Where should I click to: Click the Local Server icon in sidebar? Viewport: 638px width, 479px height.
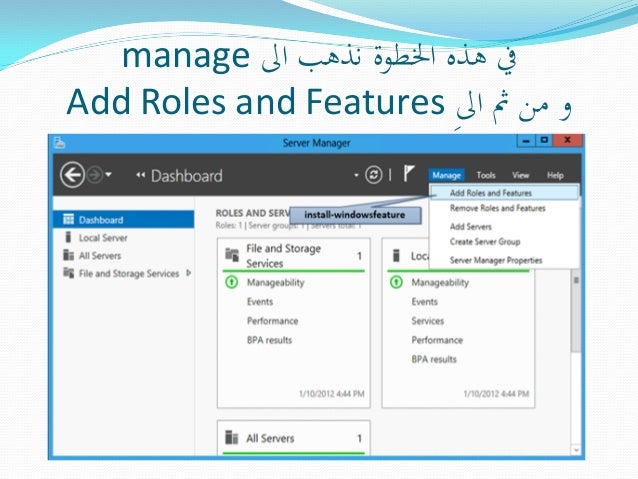click(68, 237)
